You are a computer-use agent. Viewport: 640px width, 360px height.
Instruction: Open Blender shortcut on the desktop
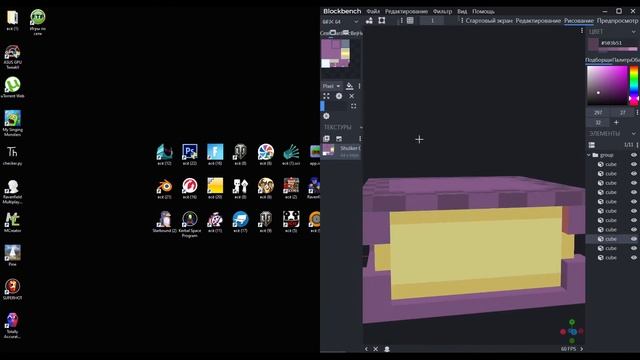(x=164, y=188)
